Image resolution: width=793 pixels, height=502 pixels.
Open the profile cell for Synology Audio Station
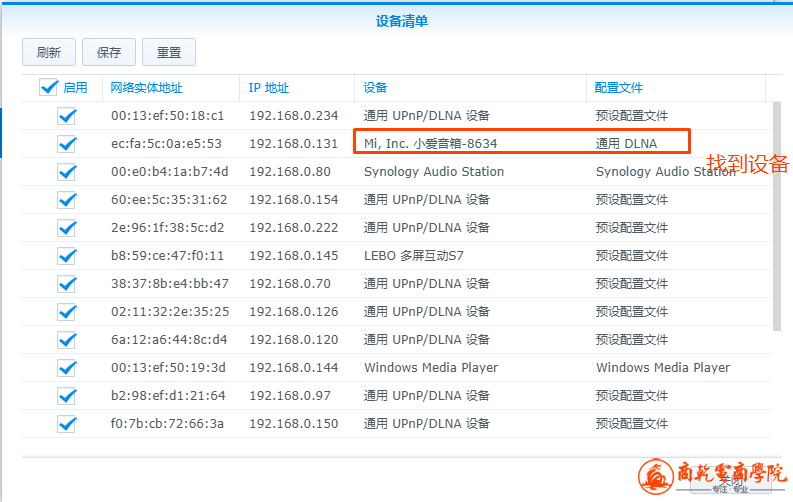(665, 172)
